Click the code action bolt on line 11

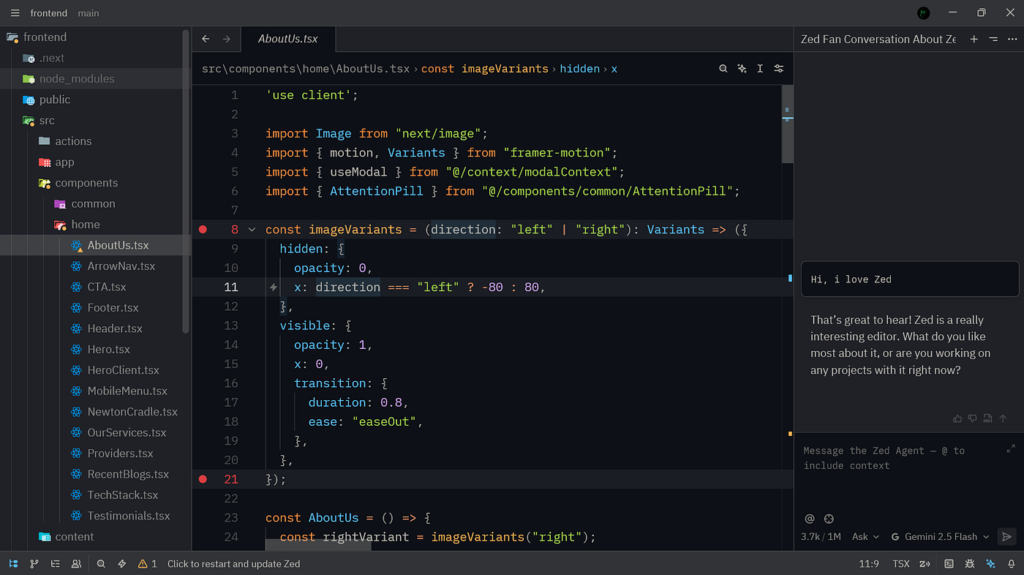click(274, 287)
